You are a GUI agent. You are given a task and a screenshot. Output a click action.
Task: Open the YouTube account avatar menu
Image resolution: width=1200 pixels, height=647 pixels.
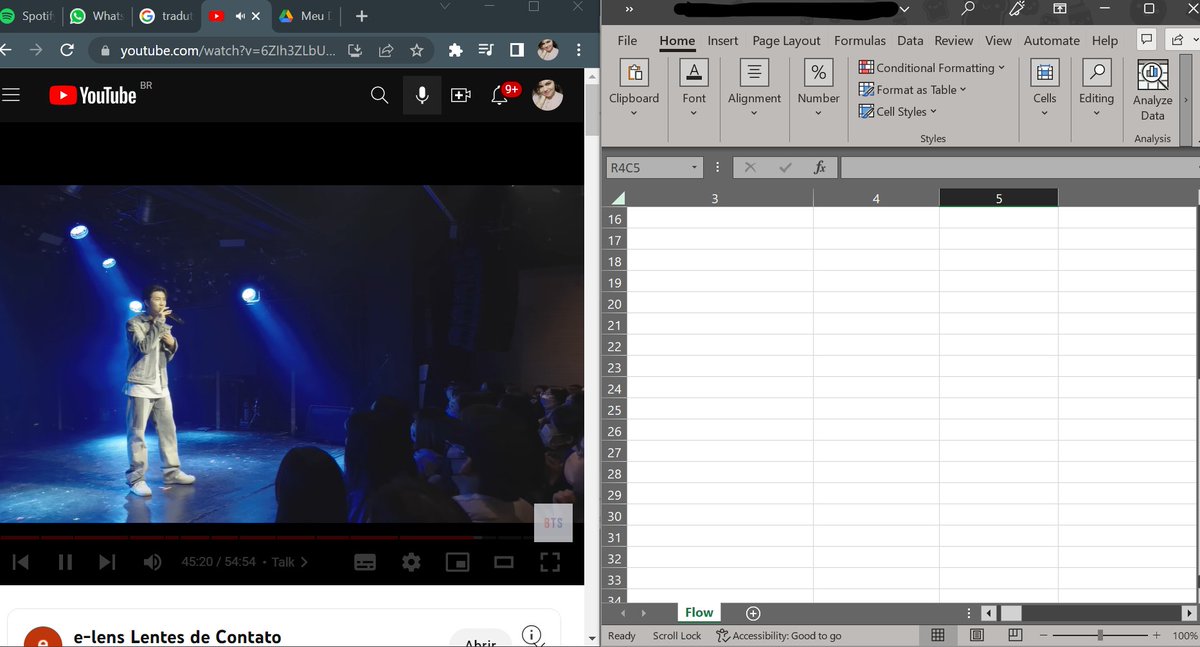click(547, 95)
